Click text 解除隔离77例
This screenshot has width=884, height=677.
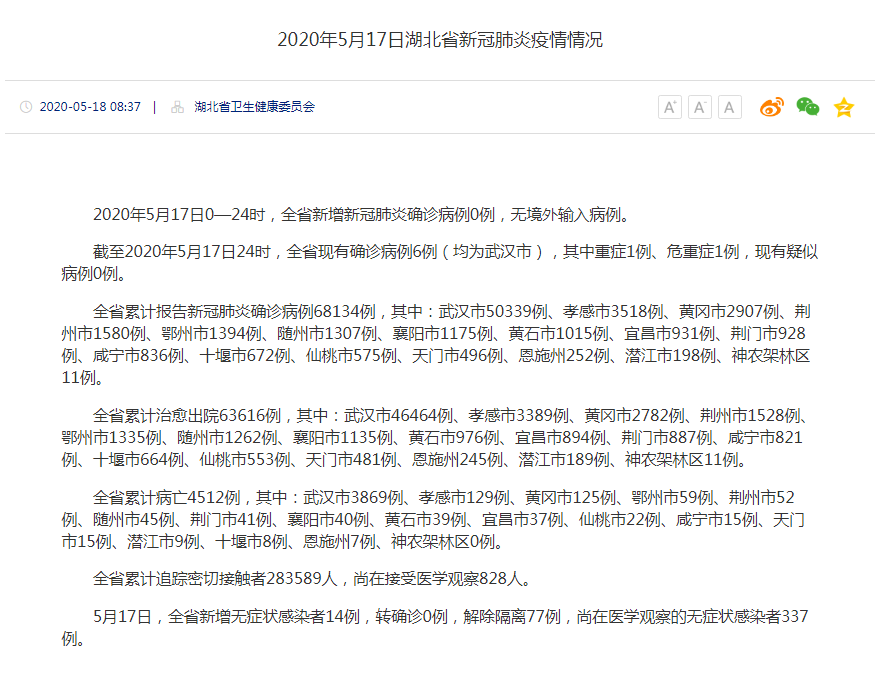512,616
